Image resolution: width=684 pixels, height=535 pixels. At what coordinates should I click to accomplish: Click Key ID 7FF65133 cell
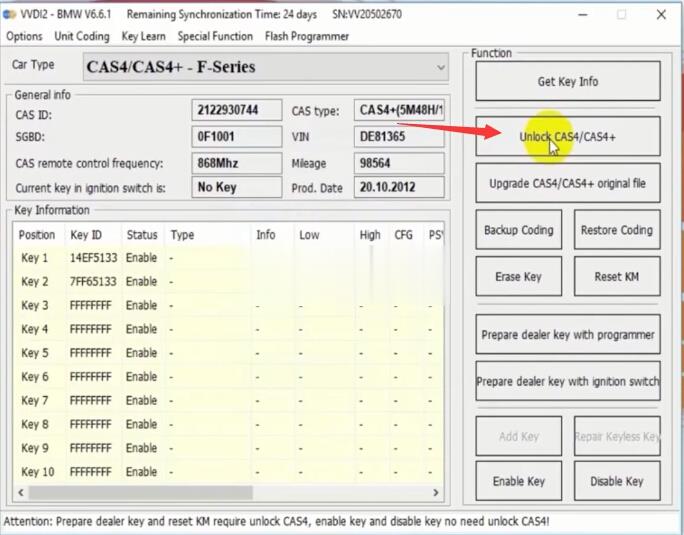[x=93, y=281]
